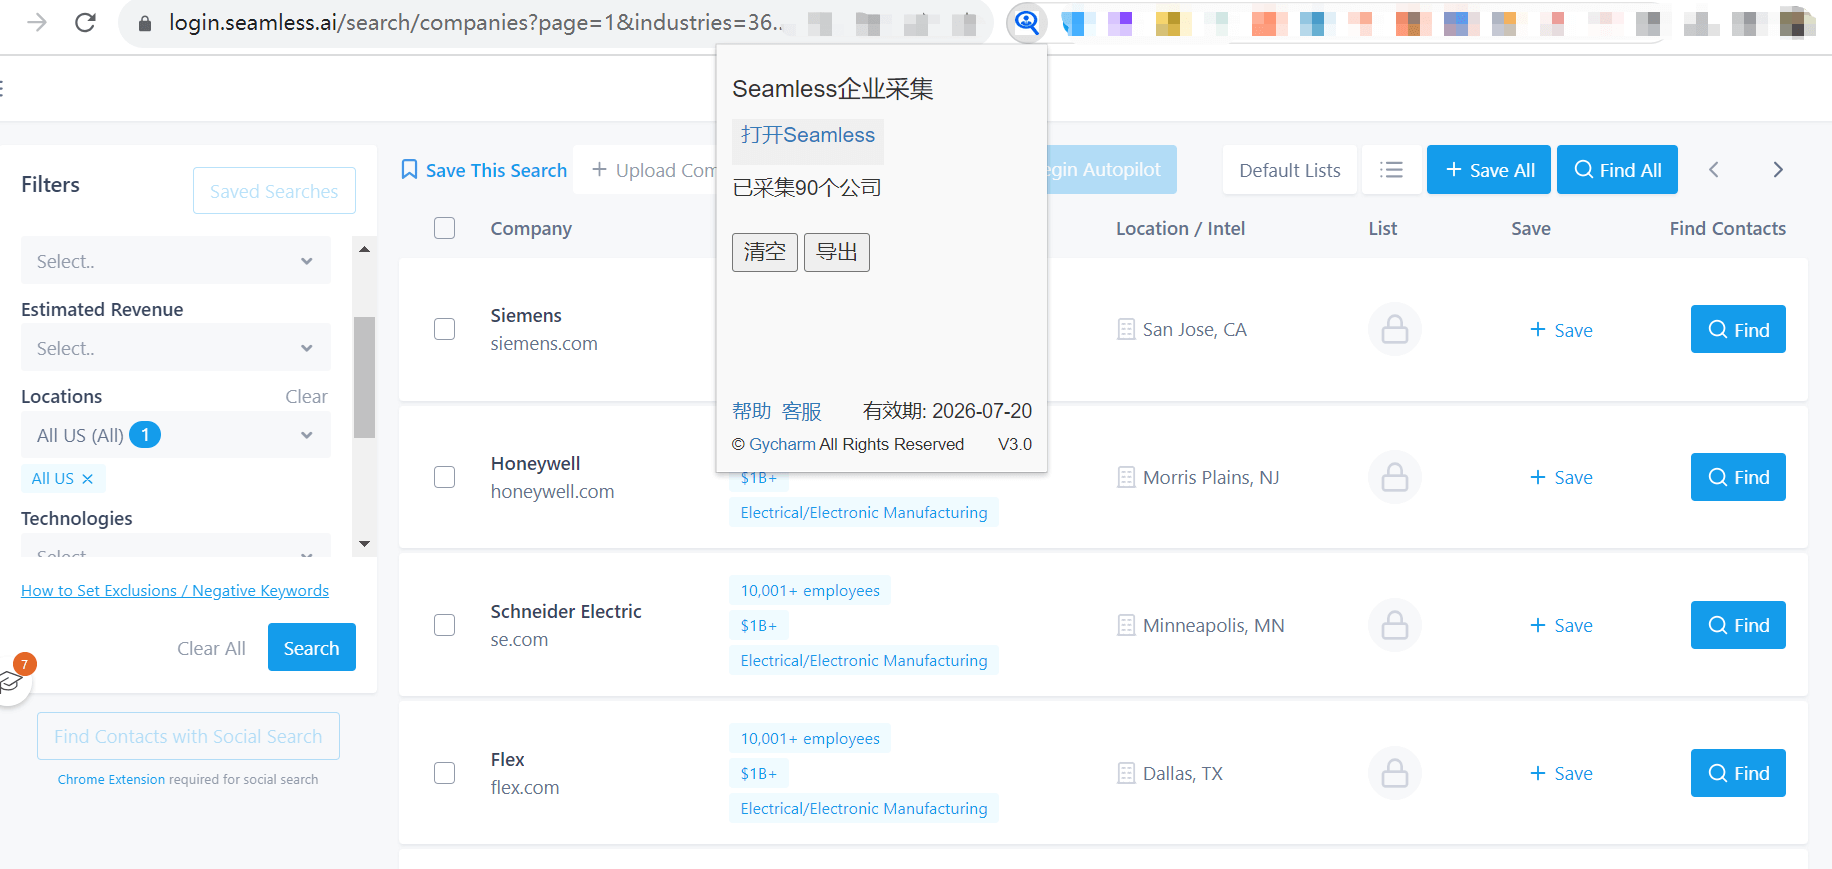Click the blue Search button
The height and width of the screenshot is (869, 1832).
(312, 648)
